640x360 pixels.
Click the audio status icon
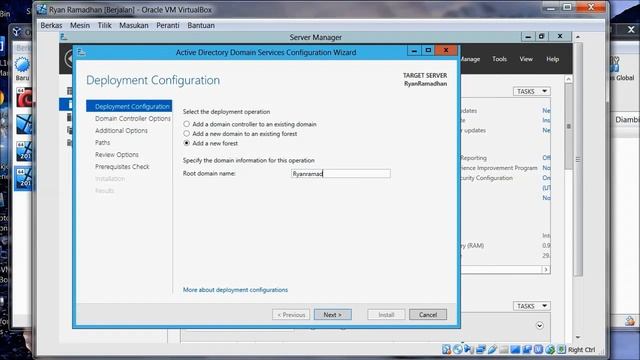469,349
